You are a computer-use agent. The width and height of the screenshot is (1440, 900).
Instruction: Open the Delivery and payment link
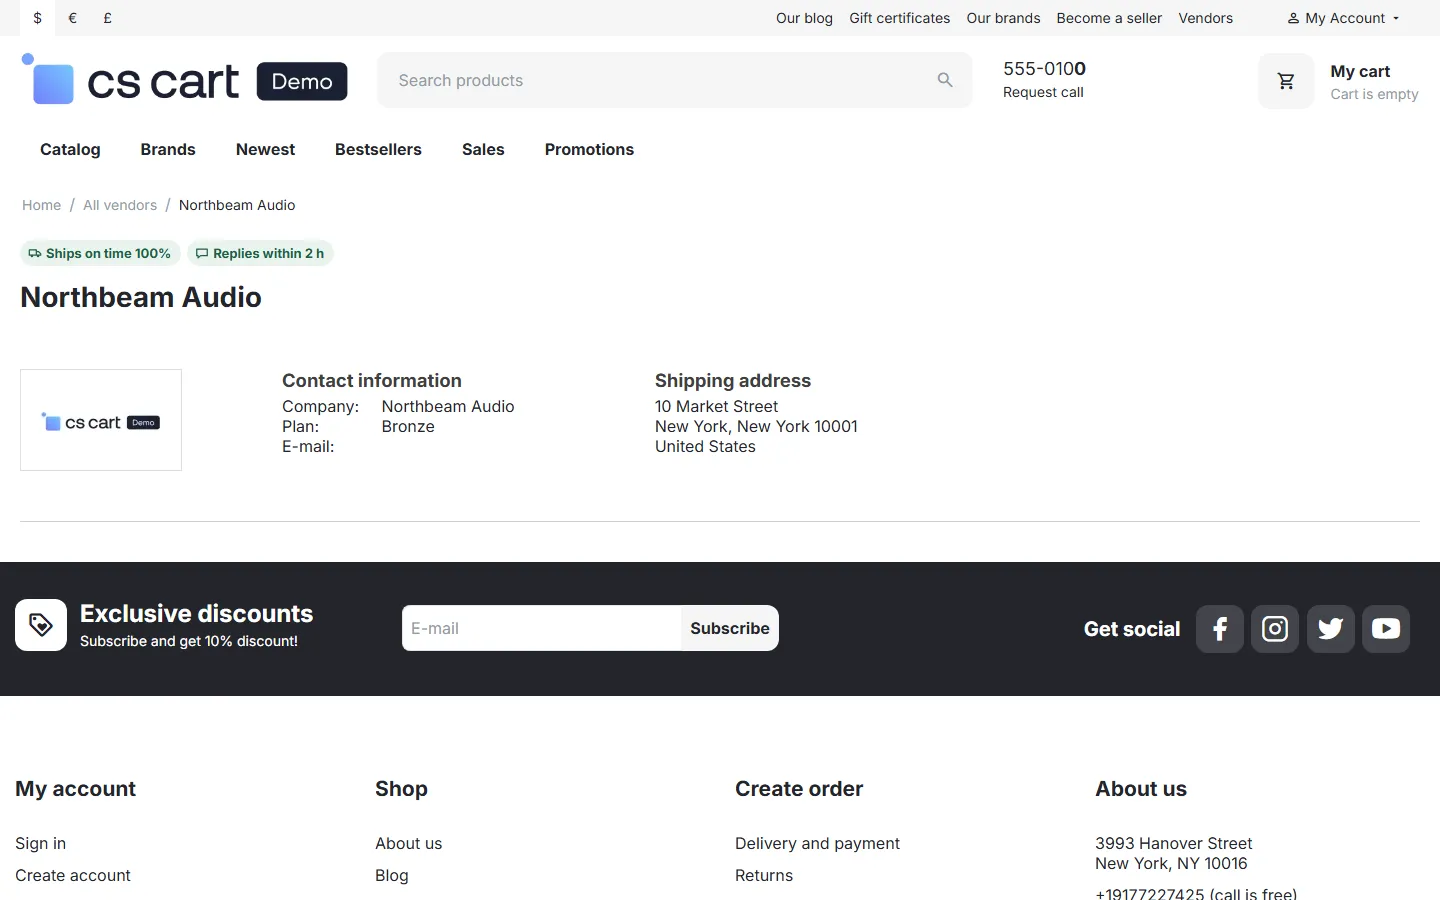point(817,843)
